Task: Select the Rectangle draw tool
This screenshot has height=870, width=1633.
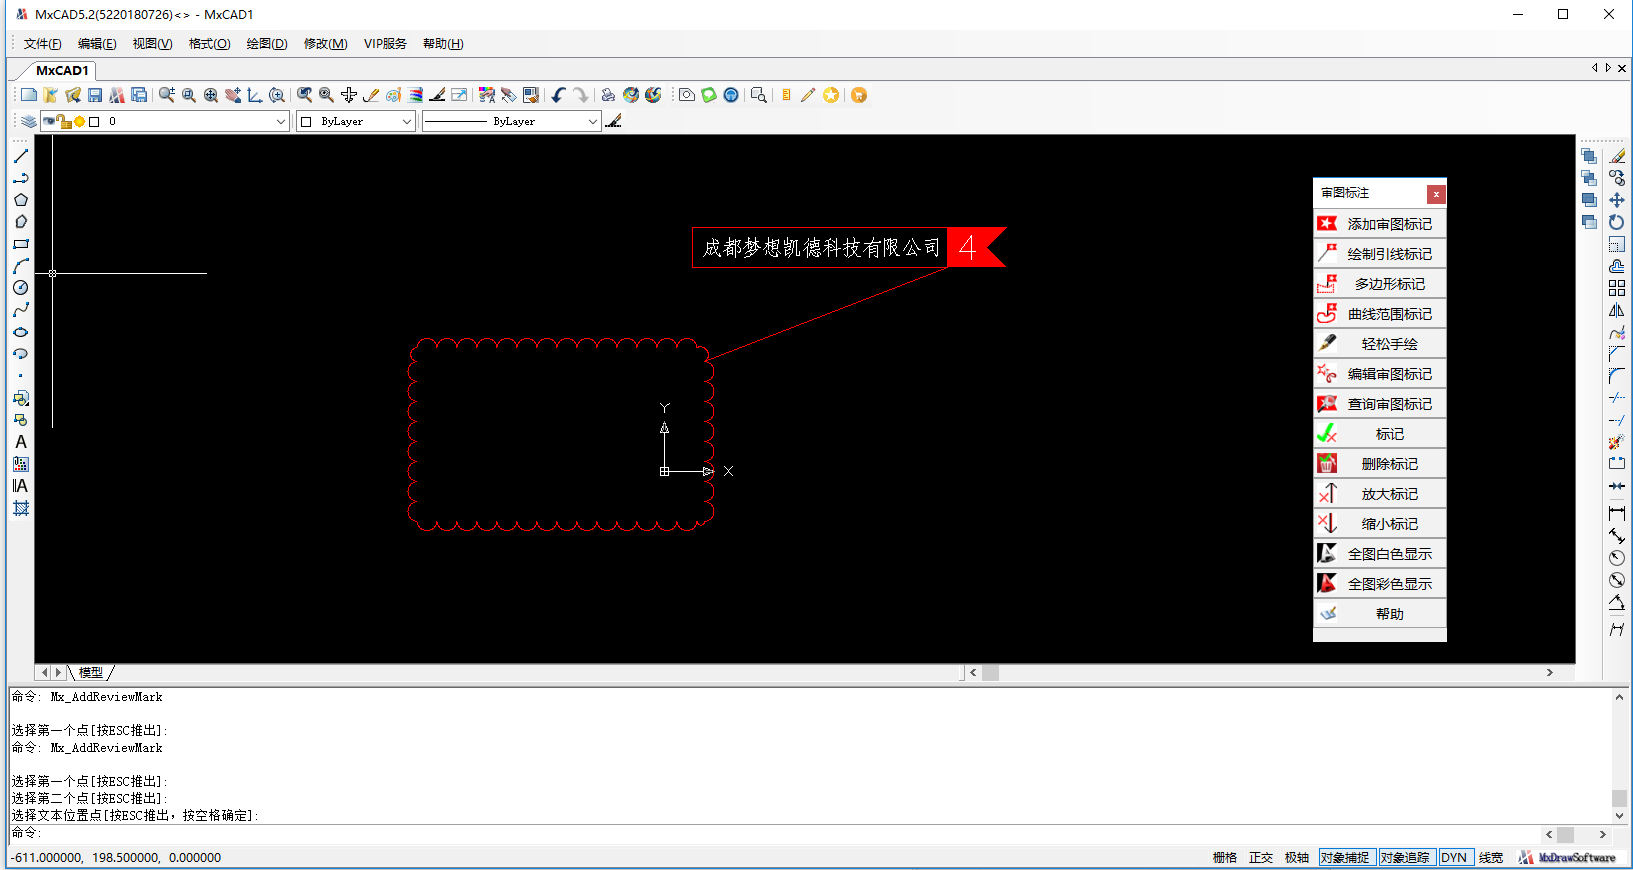Action: (x=20, y=244)
